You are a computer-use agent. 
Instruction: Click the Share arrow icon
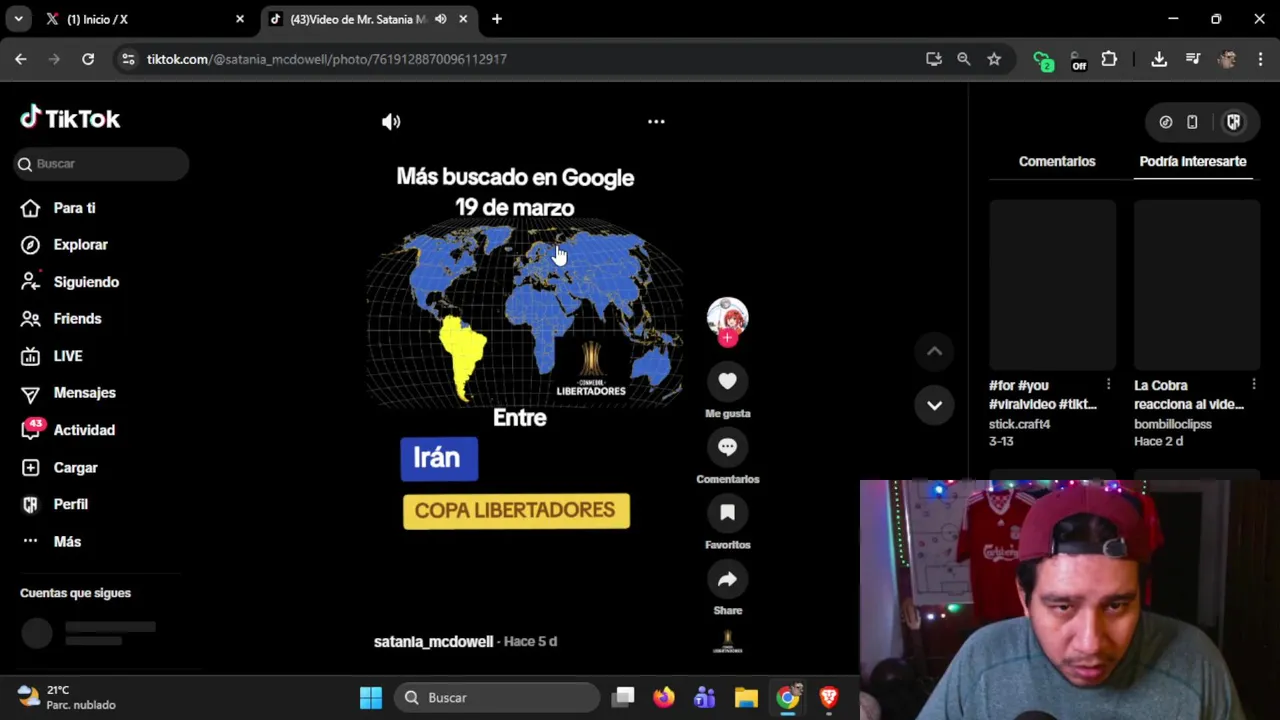pos(727,579)
